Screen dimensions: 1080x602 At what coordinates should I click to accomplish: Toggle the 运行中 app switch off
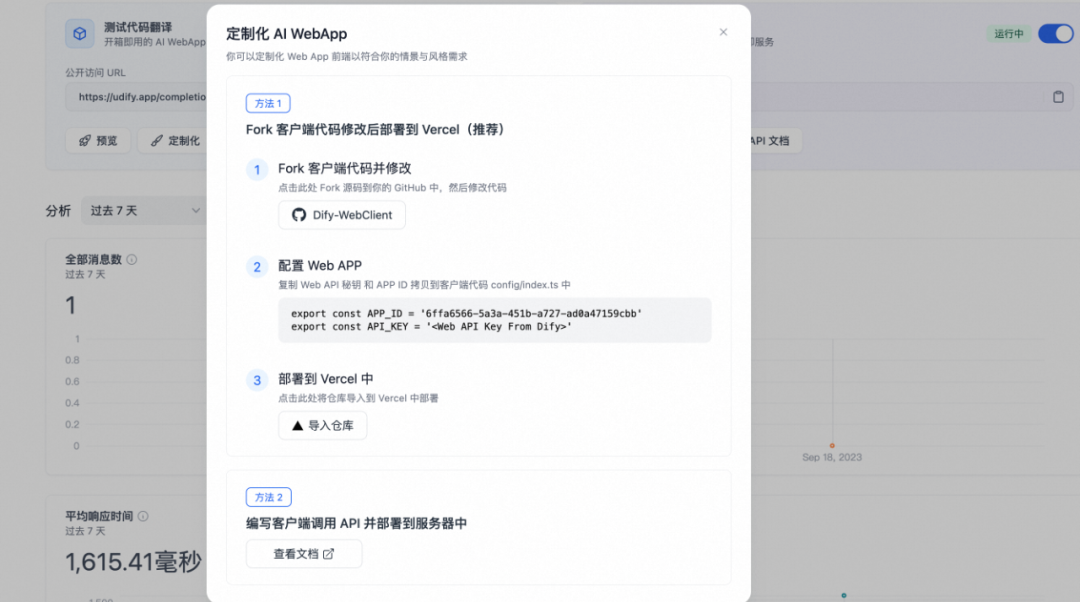click(1055, 33)
